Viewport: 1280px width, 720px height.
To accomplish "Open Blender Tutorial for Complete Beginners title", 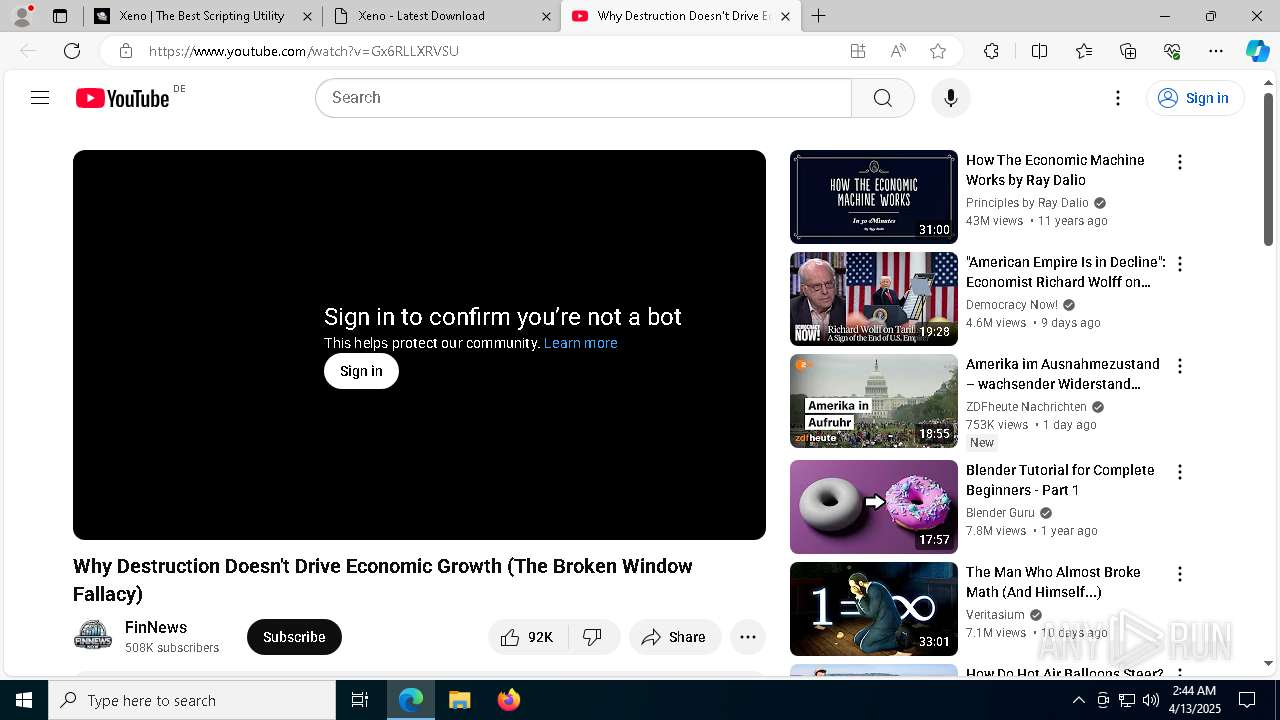I will click(1060, 480).
